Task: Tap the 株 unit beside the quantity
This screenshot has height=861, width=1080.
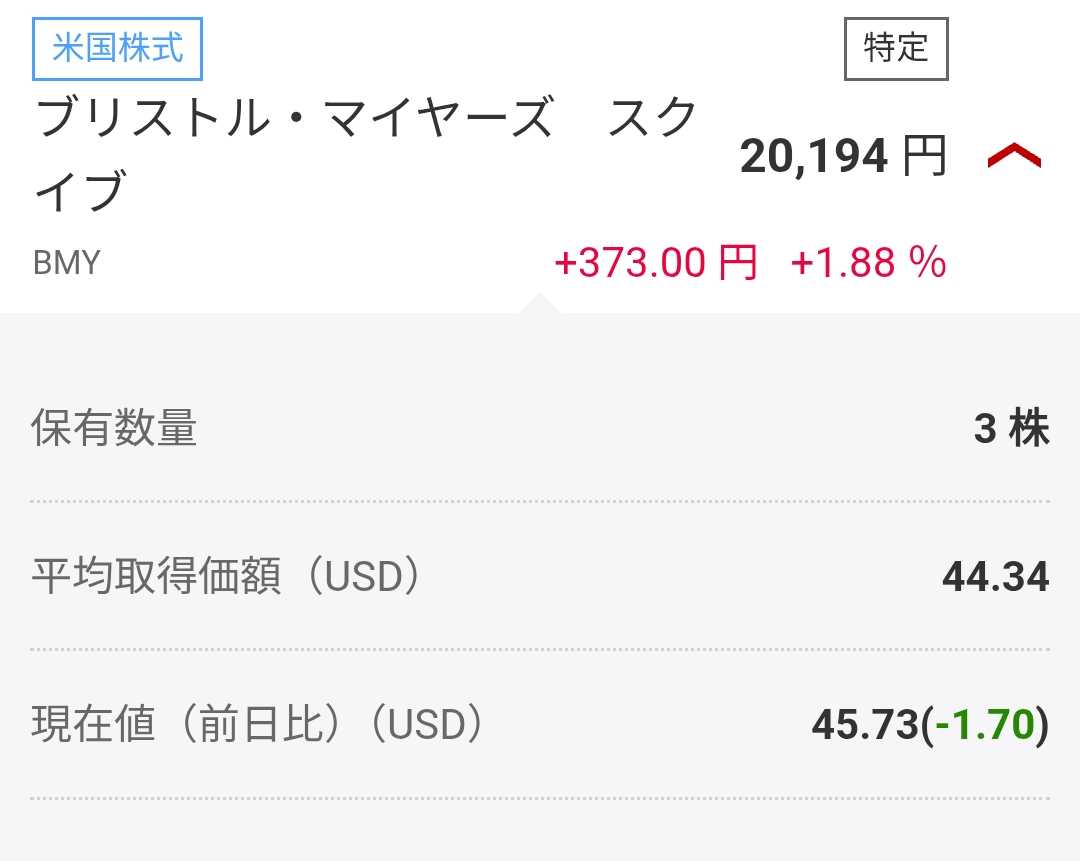Action: (x=1029, y=429)
